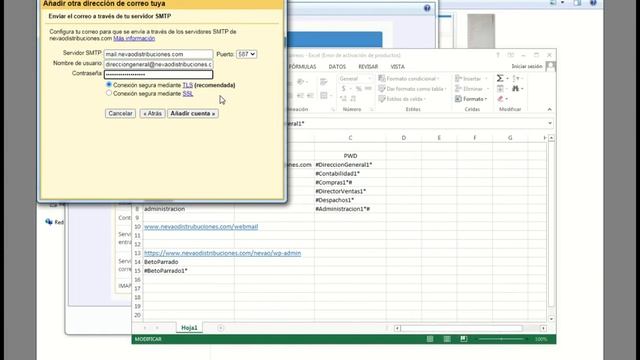Open the DATOS ribbon tab
The height and width of the screenshot is (360, 640).
click(x=337, y=67)
